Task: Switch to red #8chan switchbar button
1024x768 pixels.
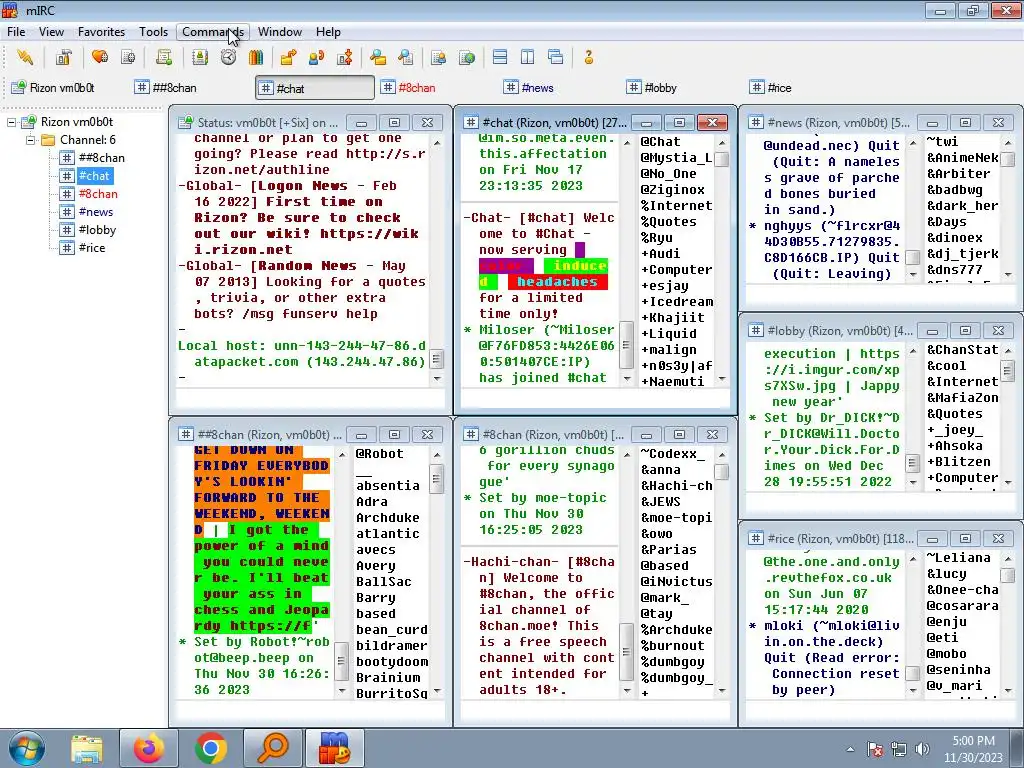Action: pyautogui.click(x=439, y=88)
